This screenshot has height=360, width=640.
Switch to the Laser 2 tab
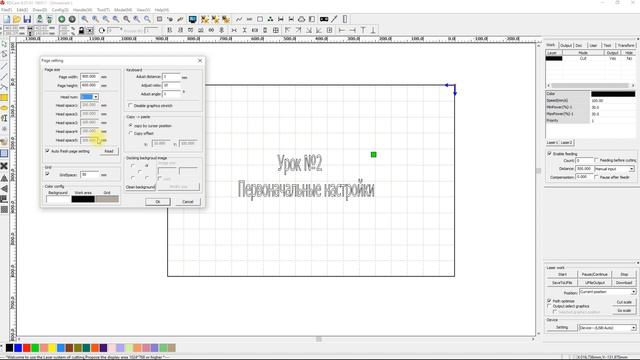tap(567, 142)
